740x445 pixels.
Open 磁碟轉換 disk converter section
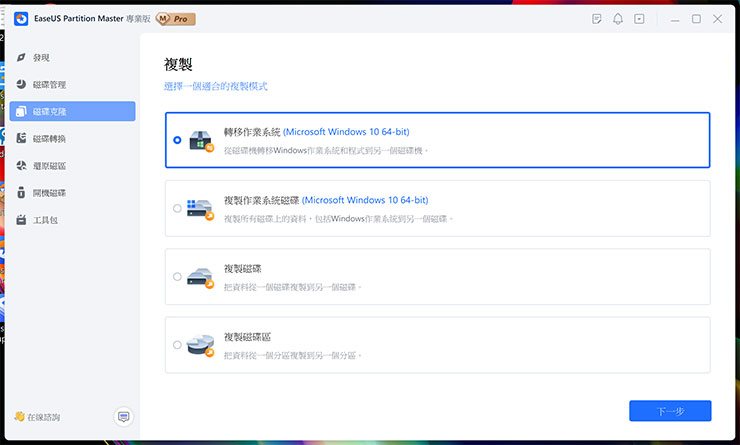49,139
